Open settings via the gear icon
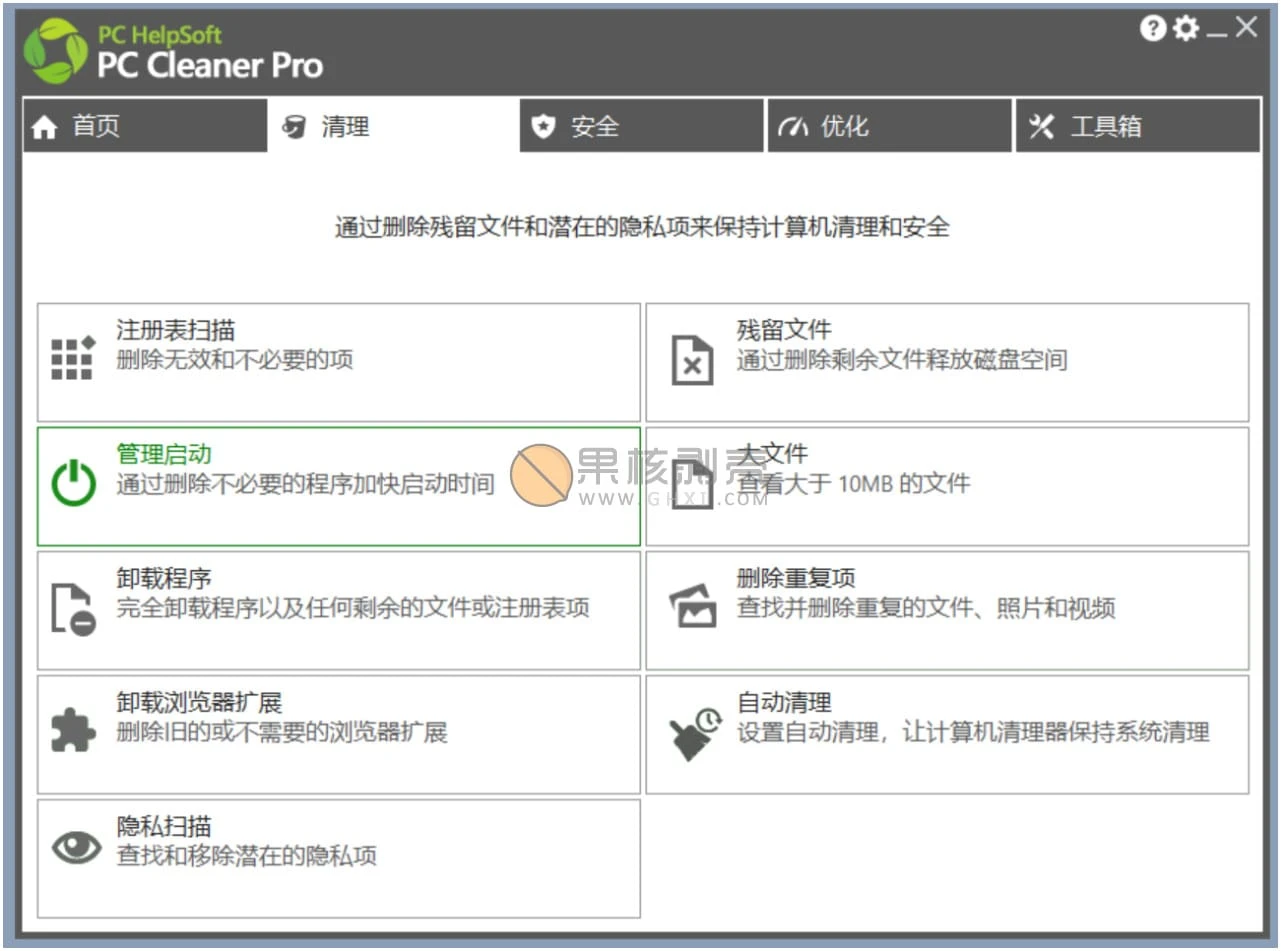 tap(1186, 29)
